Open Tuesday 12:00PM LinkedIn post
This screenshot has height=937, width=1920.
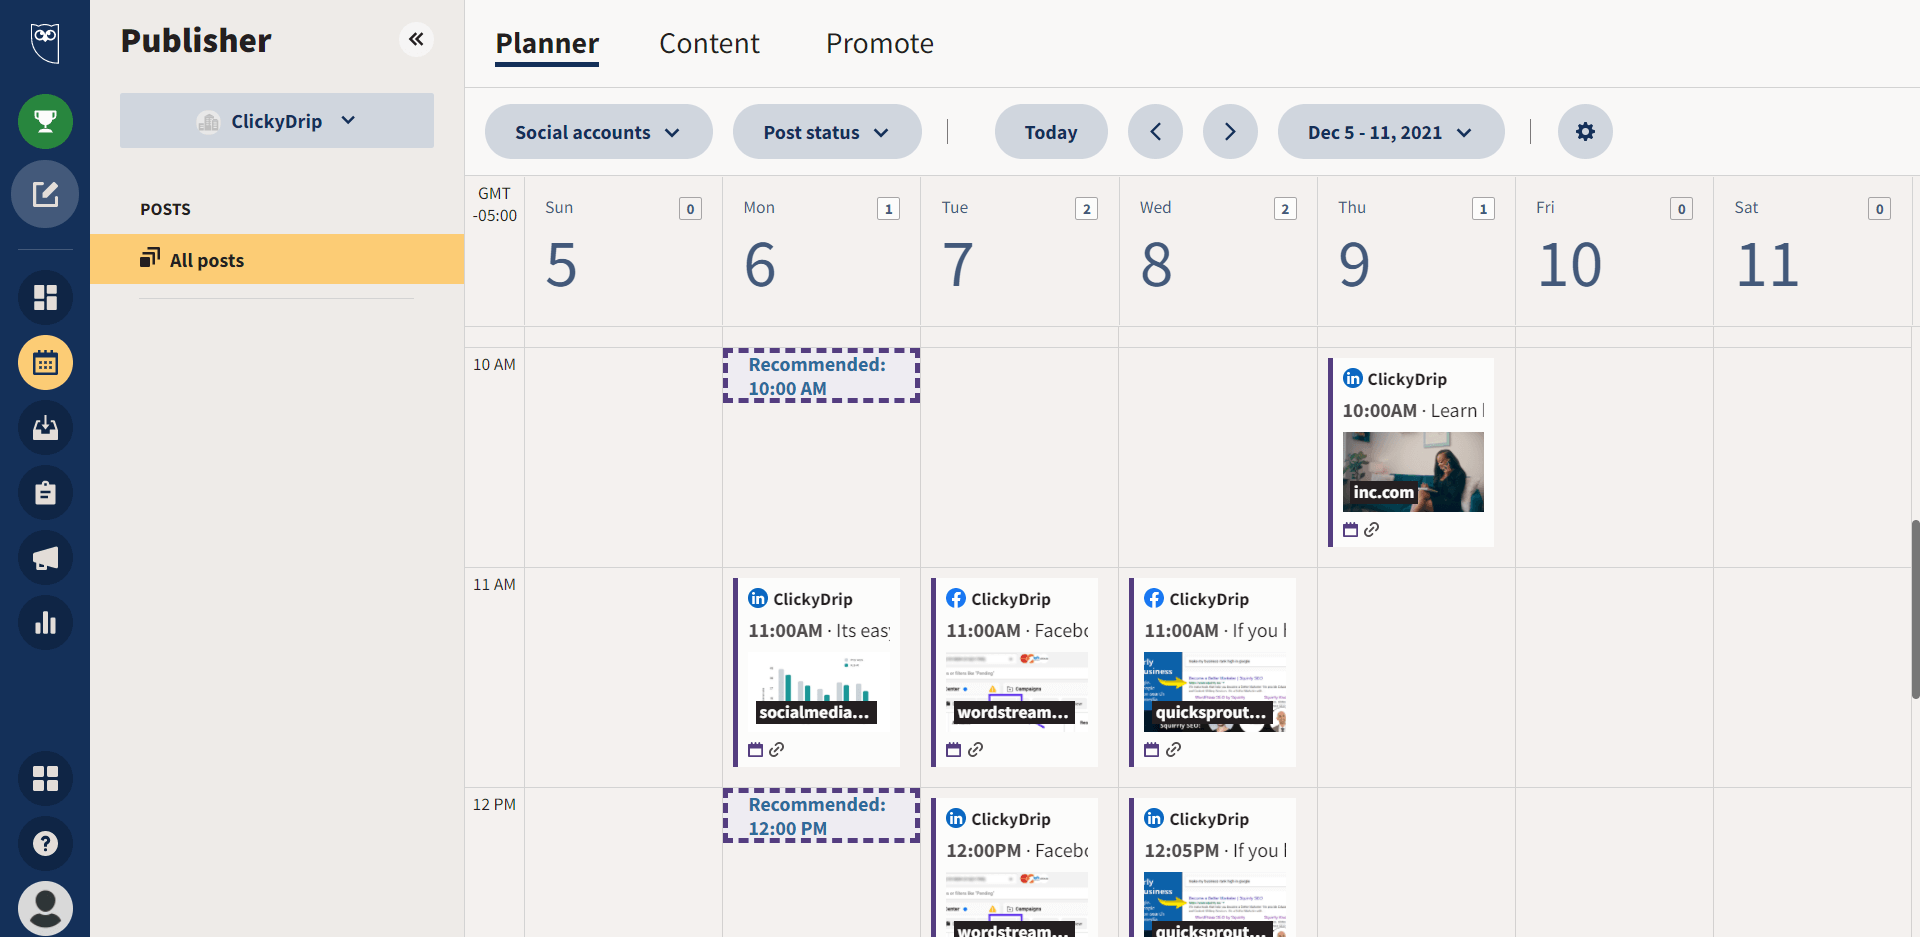(1014, 867)
